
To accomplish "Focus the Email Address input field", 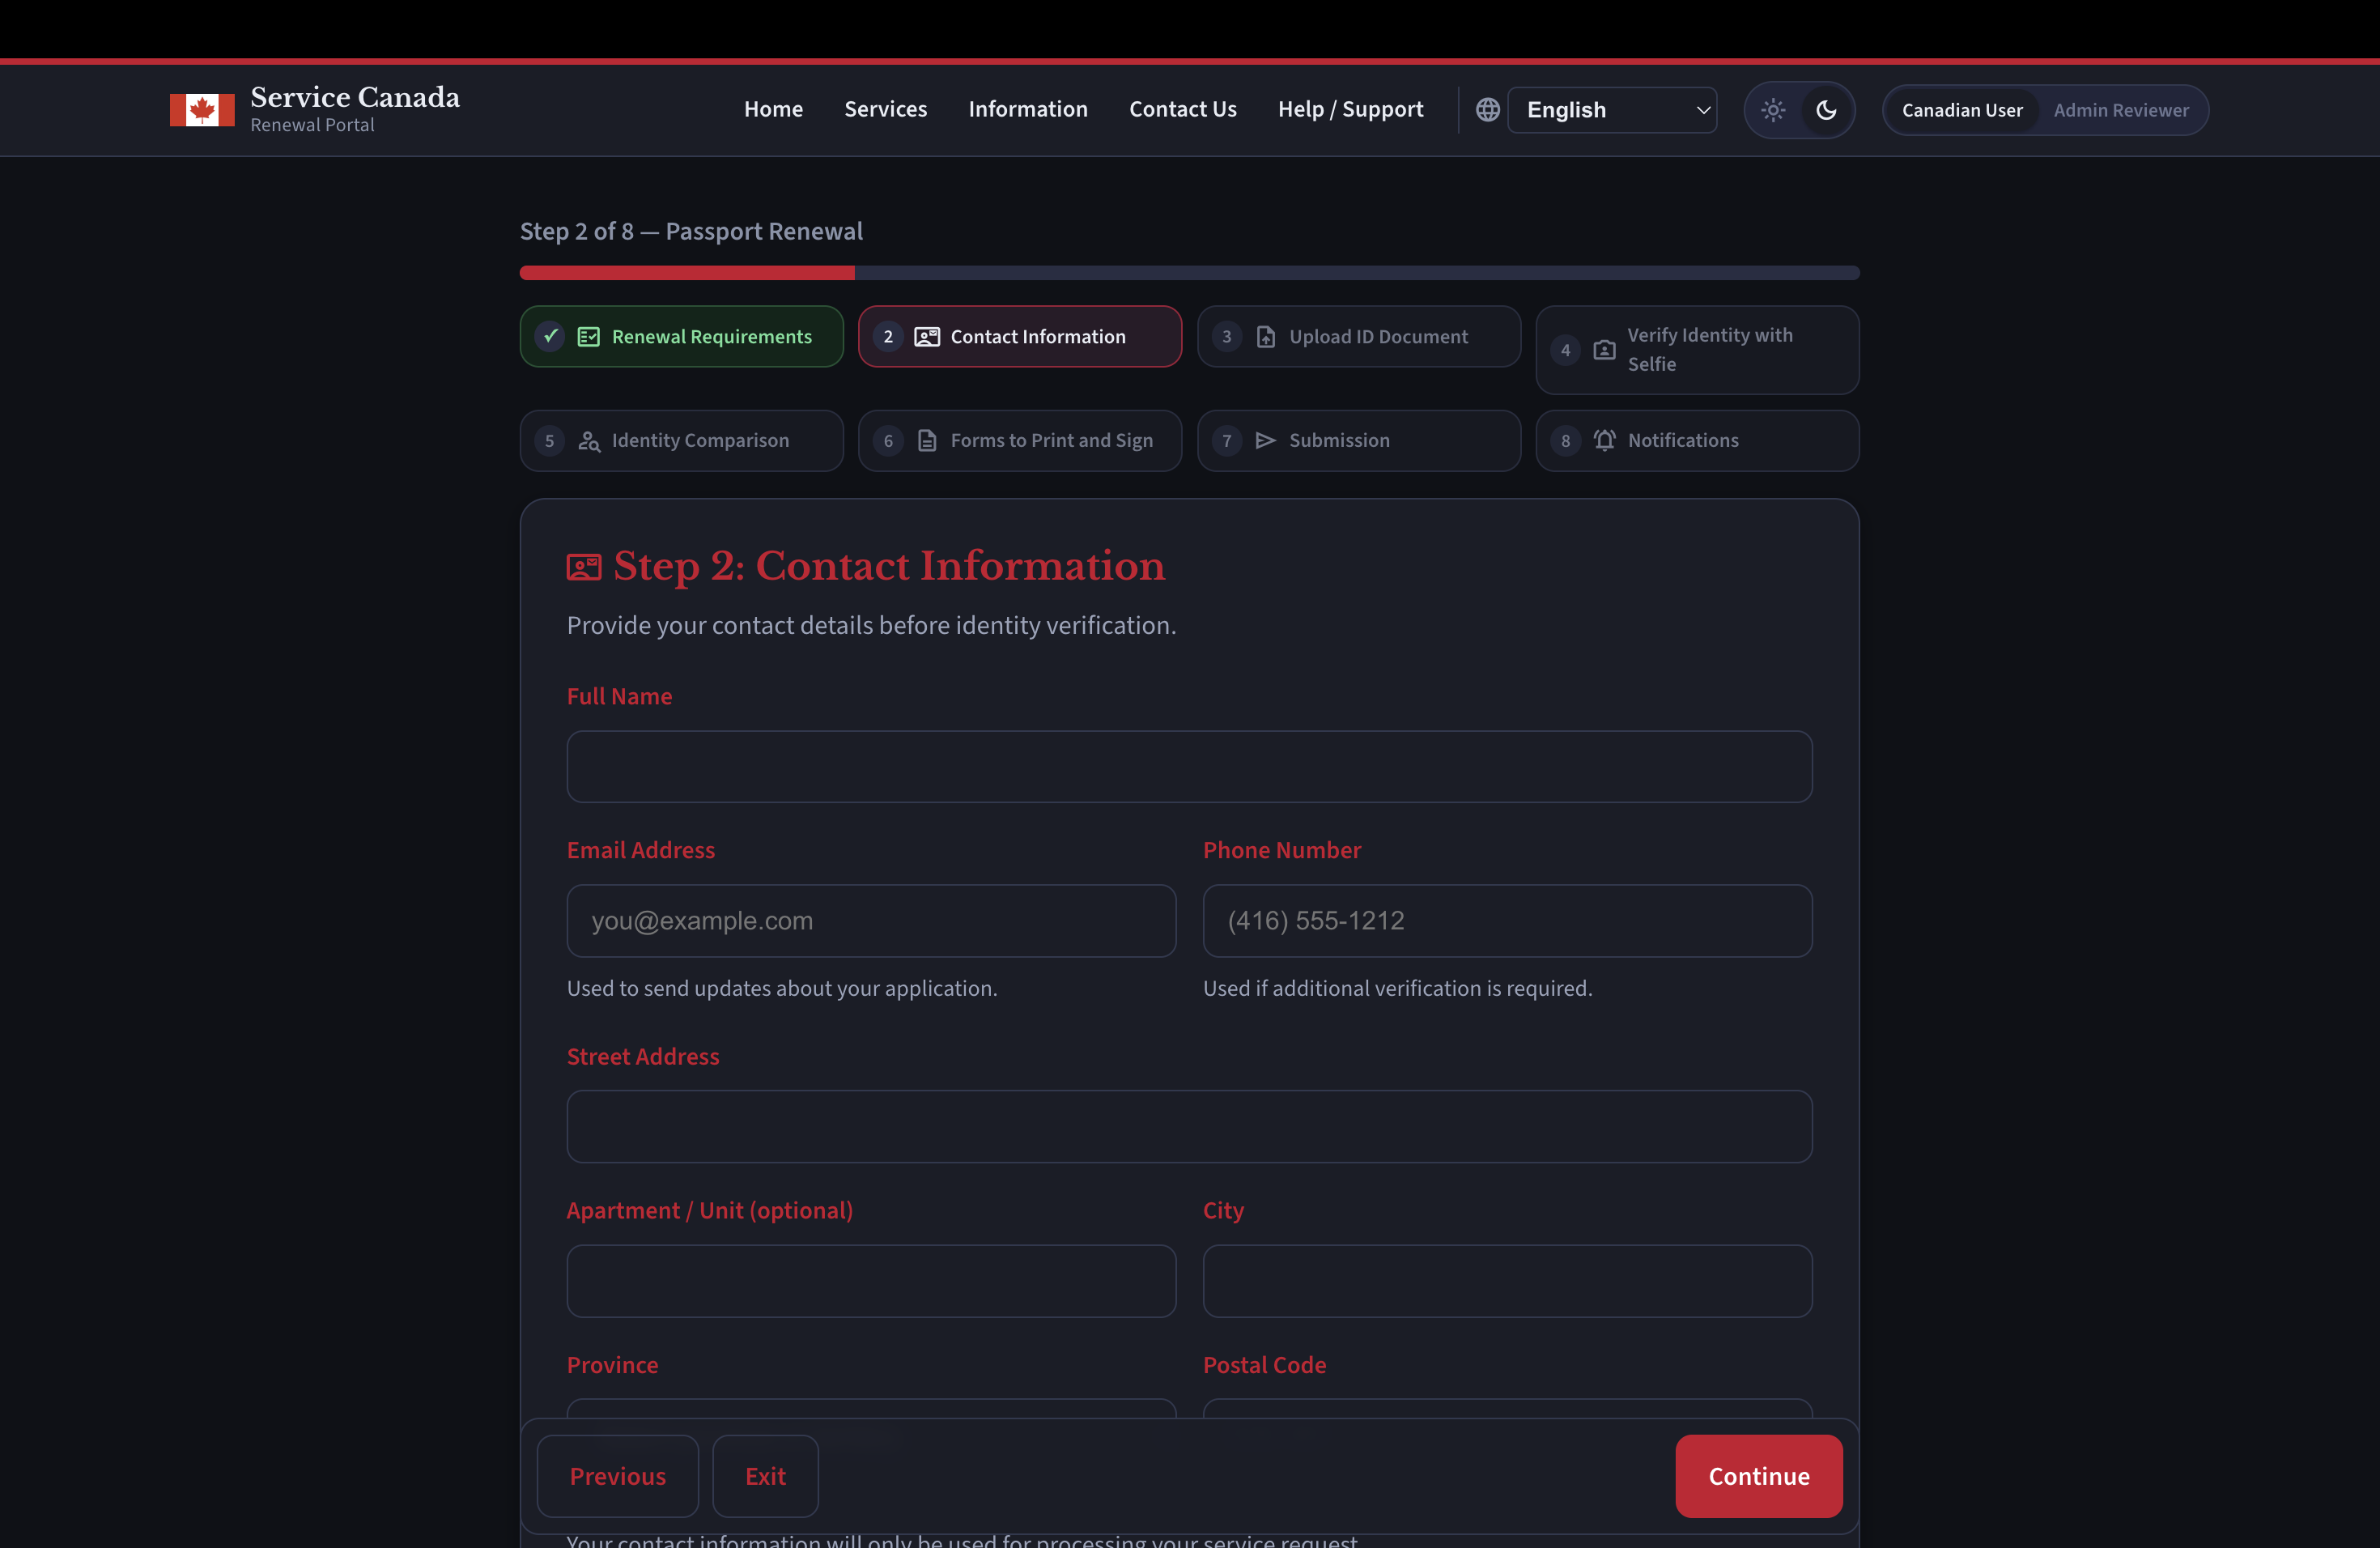I will pos(871,921).
